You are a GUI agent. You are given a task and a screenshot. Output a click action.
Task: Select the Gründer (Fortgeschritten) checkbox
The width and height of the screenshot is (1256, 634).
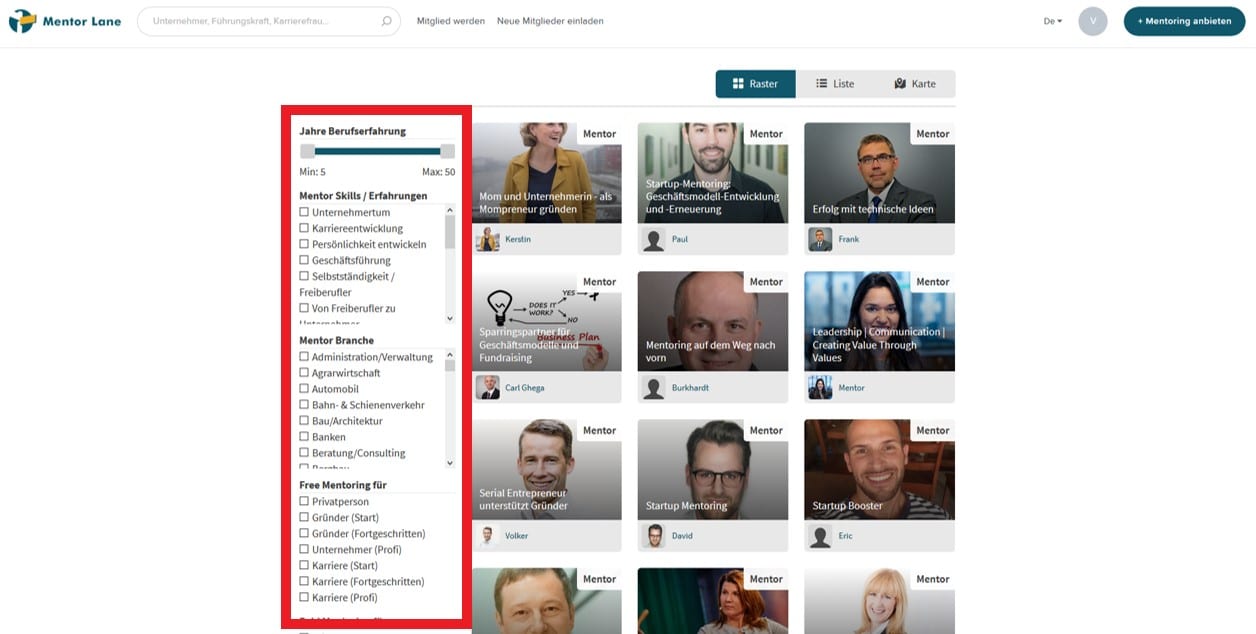[304, 534]
